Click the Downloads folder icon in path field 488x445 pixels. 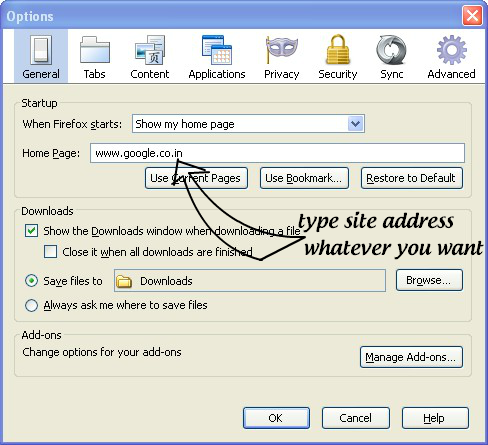tap(124, 281)
